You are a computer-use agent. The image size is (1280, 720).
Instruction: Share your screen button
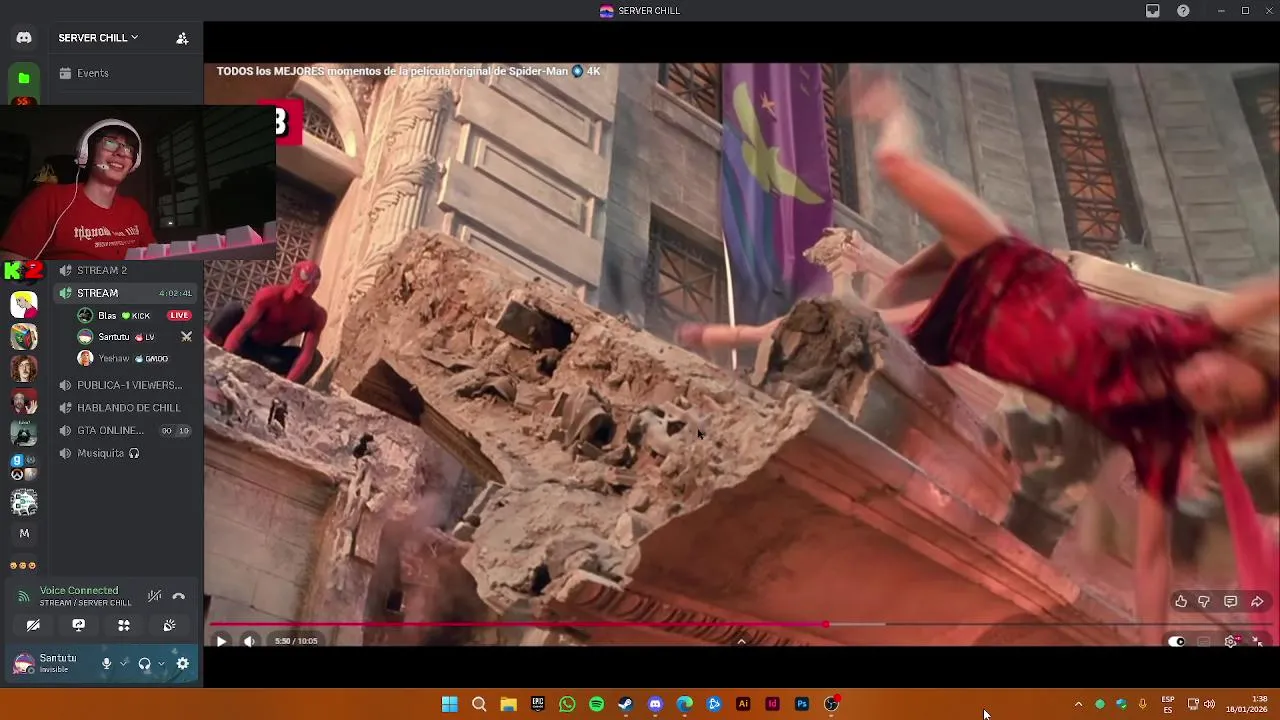[78, 625]
